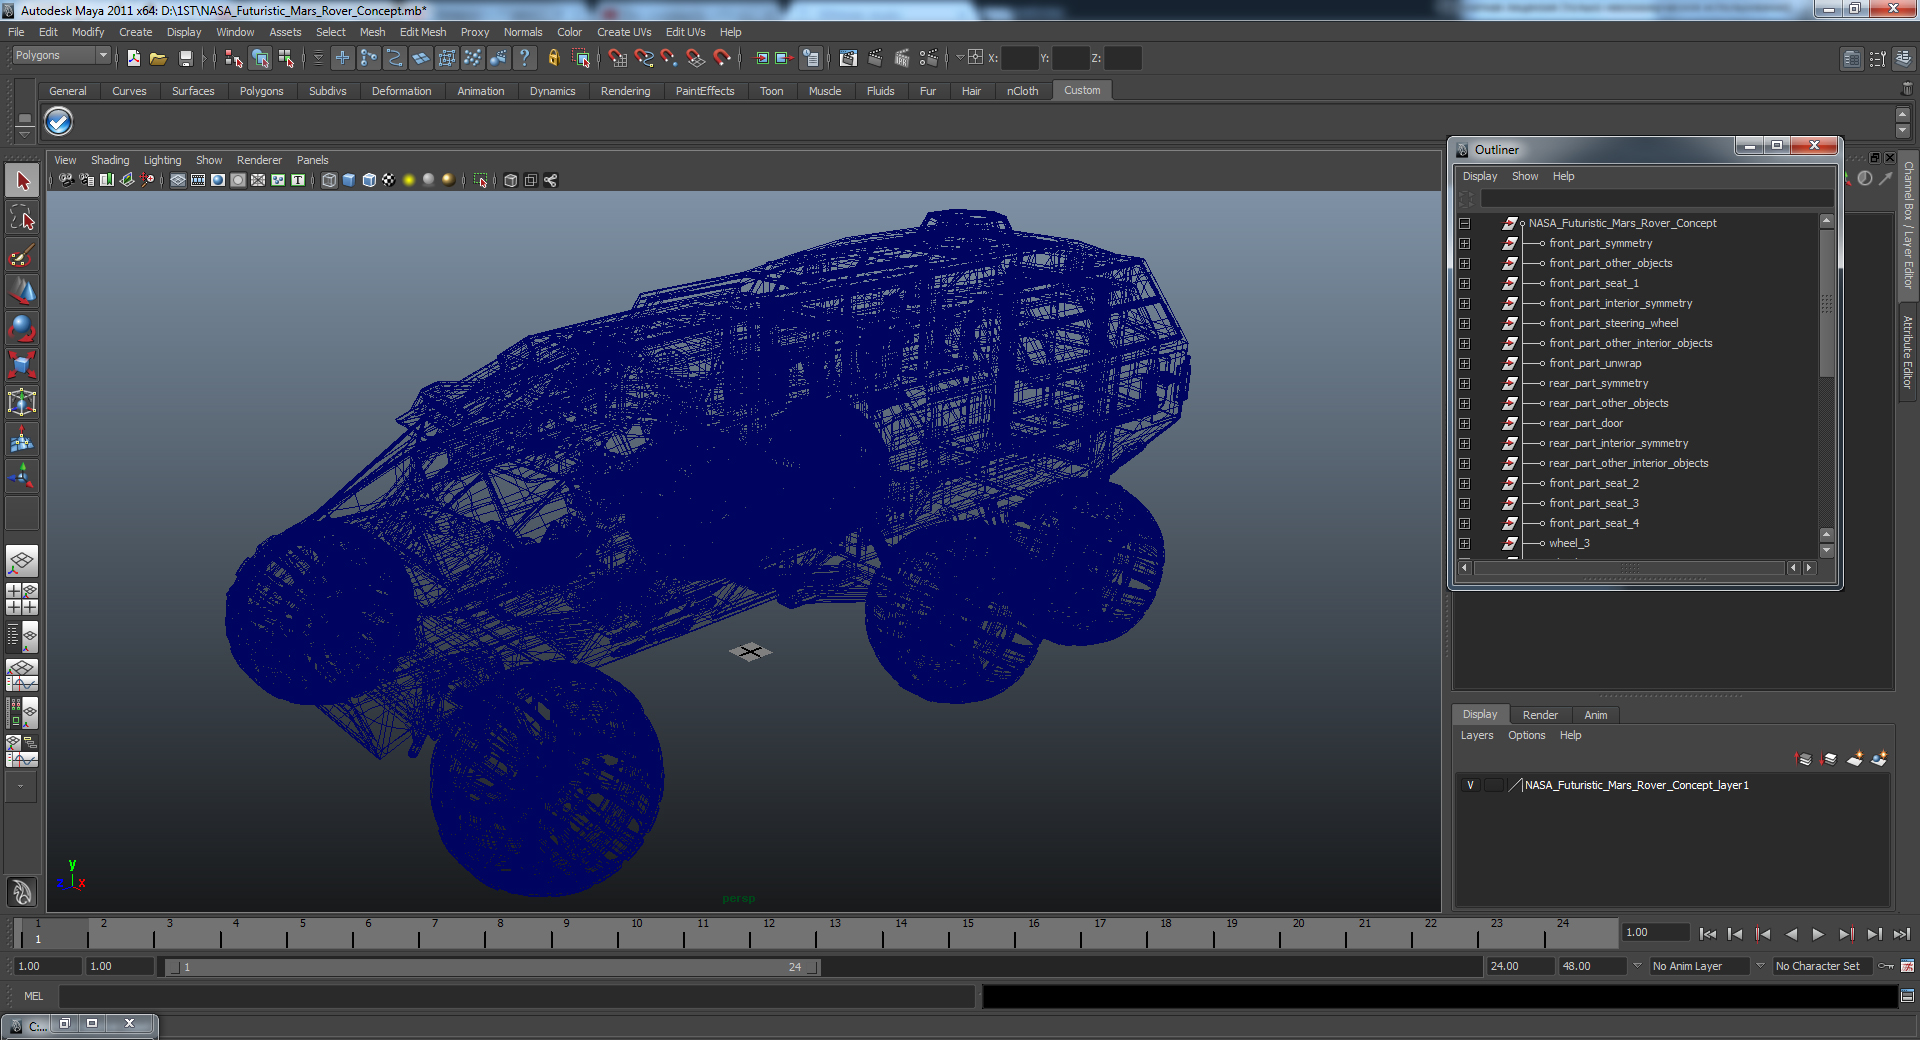Collapse NASA_Futuristic_Mars_Rover_Concept in Outliner
The height and width of the screenshot is (1040, 1920).
[x=1465, y=223]
